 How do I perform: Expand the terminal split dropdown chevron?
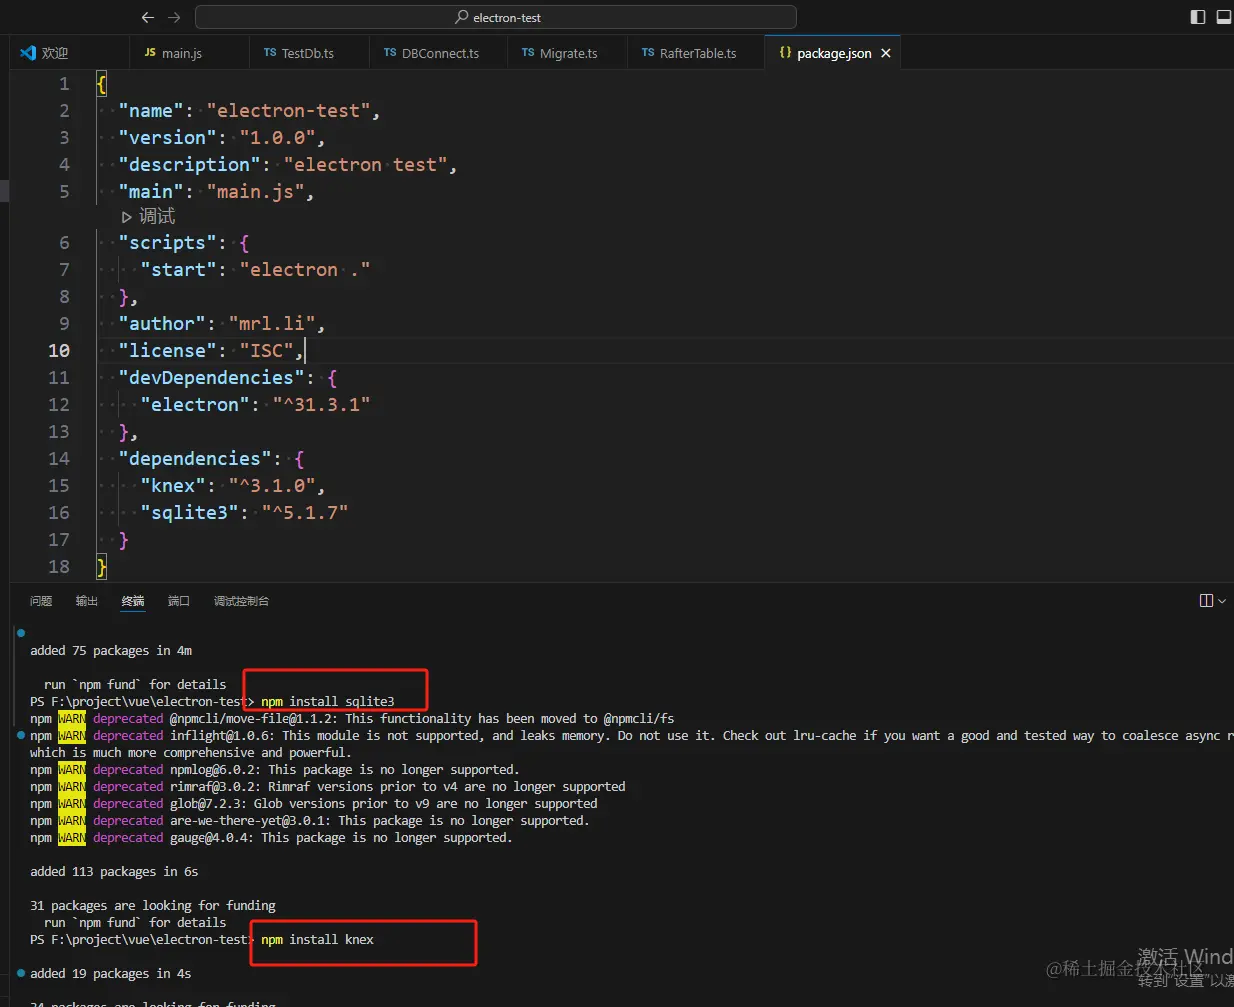click(x=1222, y=601)
